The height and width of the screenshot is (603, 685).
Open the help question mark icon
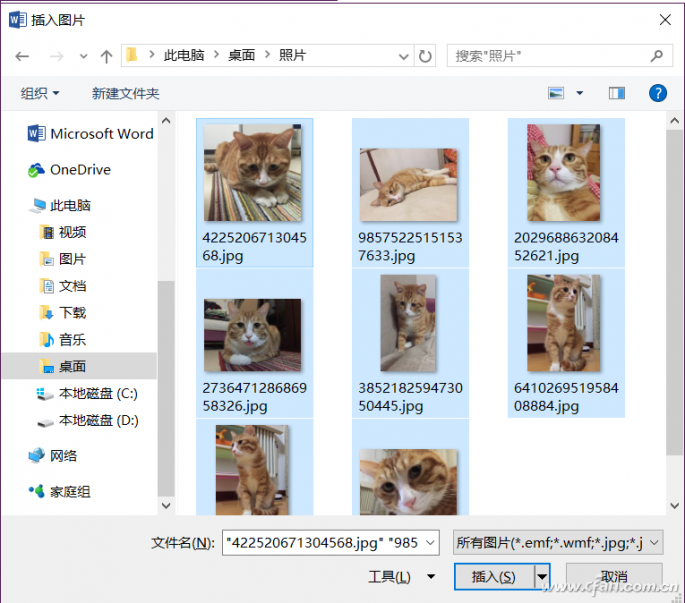tap(657, 93)
